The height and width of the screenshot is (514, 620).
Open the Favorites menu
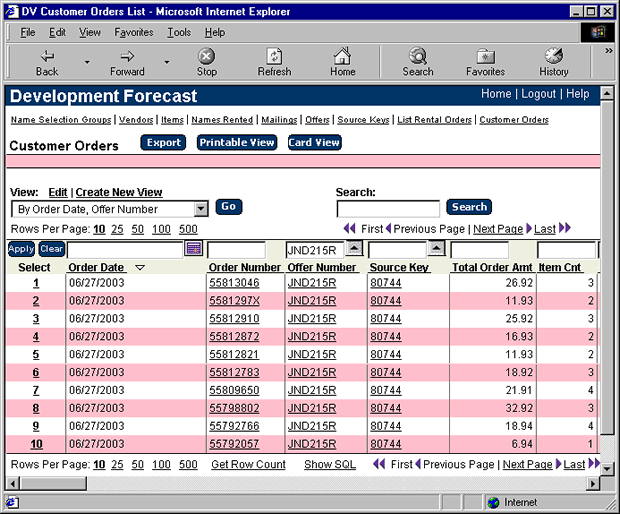pyautogui.click(x=134, y=32)
